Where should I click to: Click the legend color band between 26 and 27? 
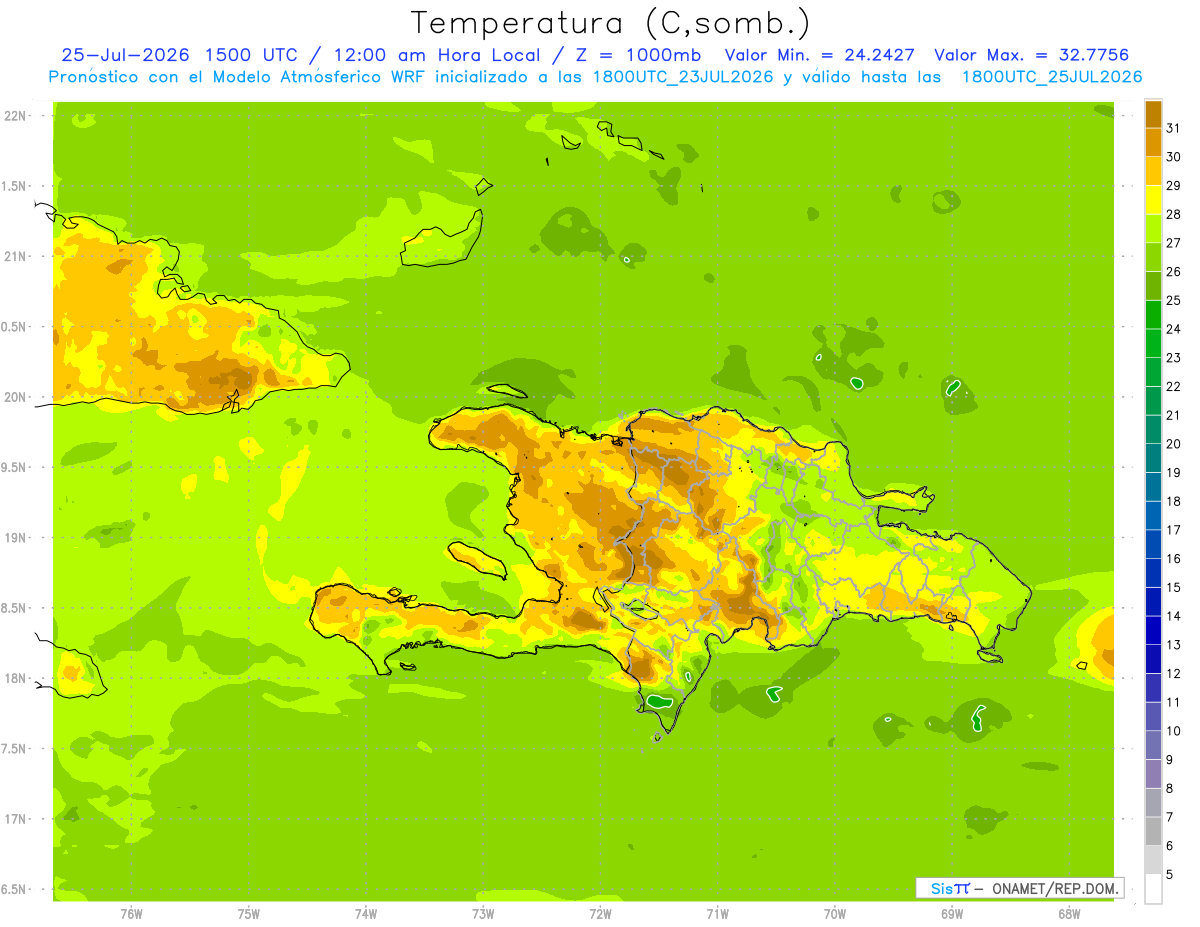click(1153, 257)
